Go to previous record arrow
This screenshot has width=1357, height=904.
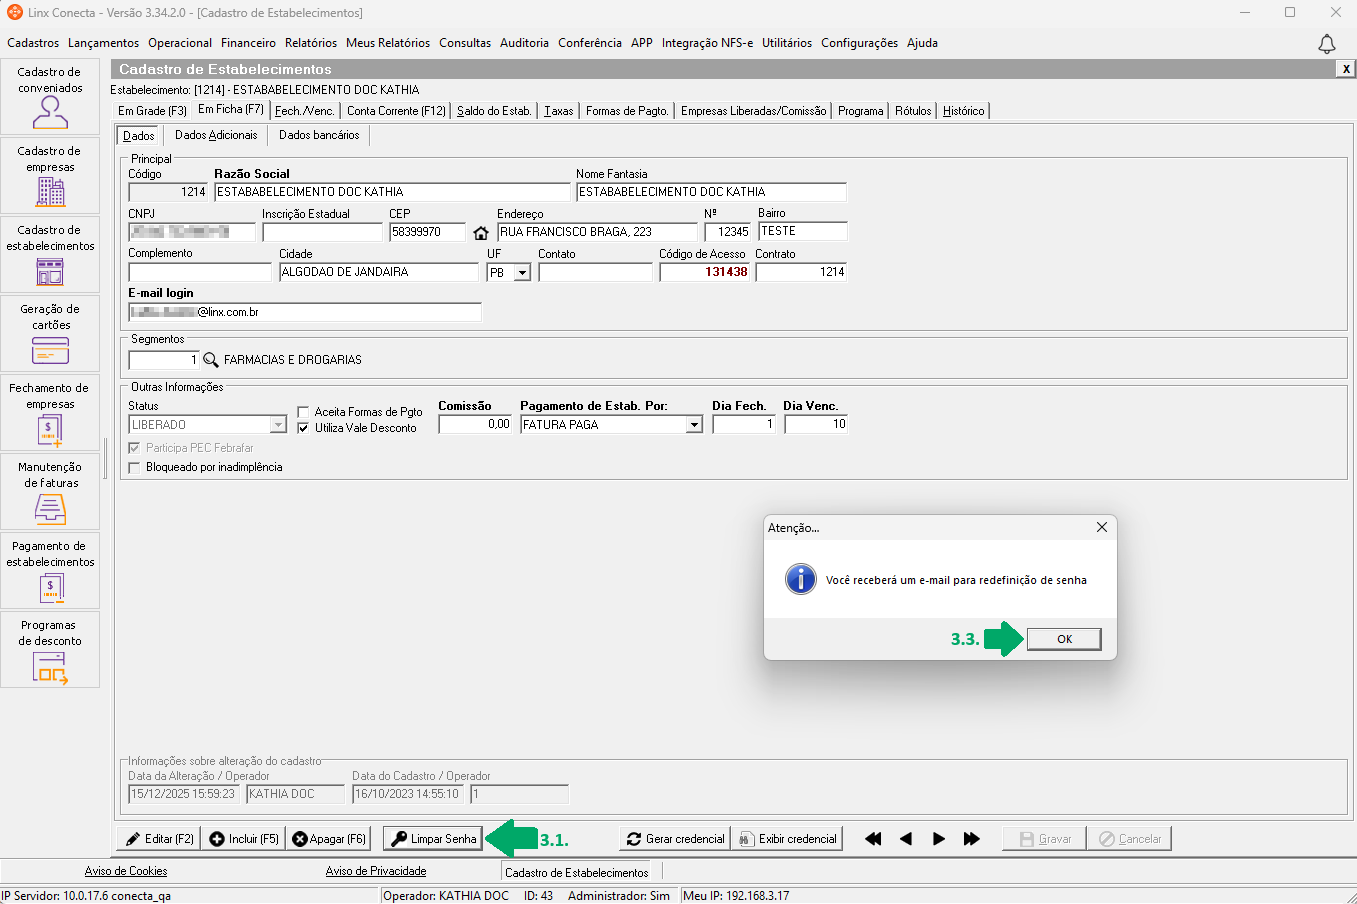[x=906, y=839]
